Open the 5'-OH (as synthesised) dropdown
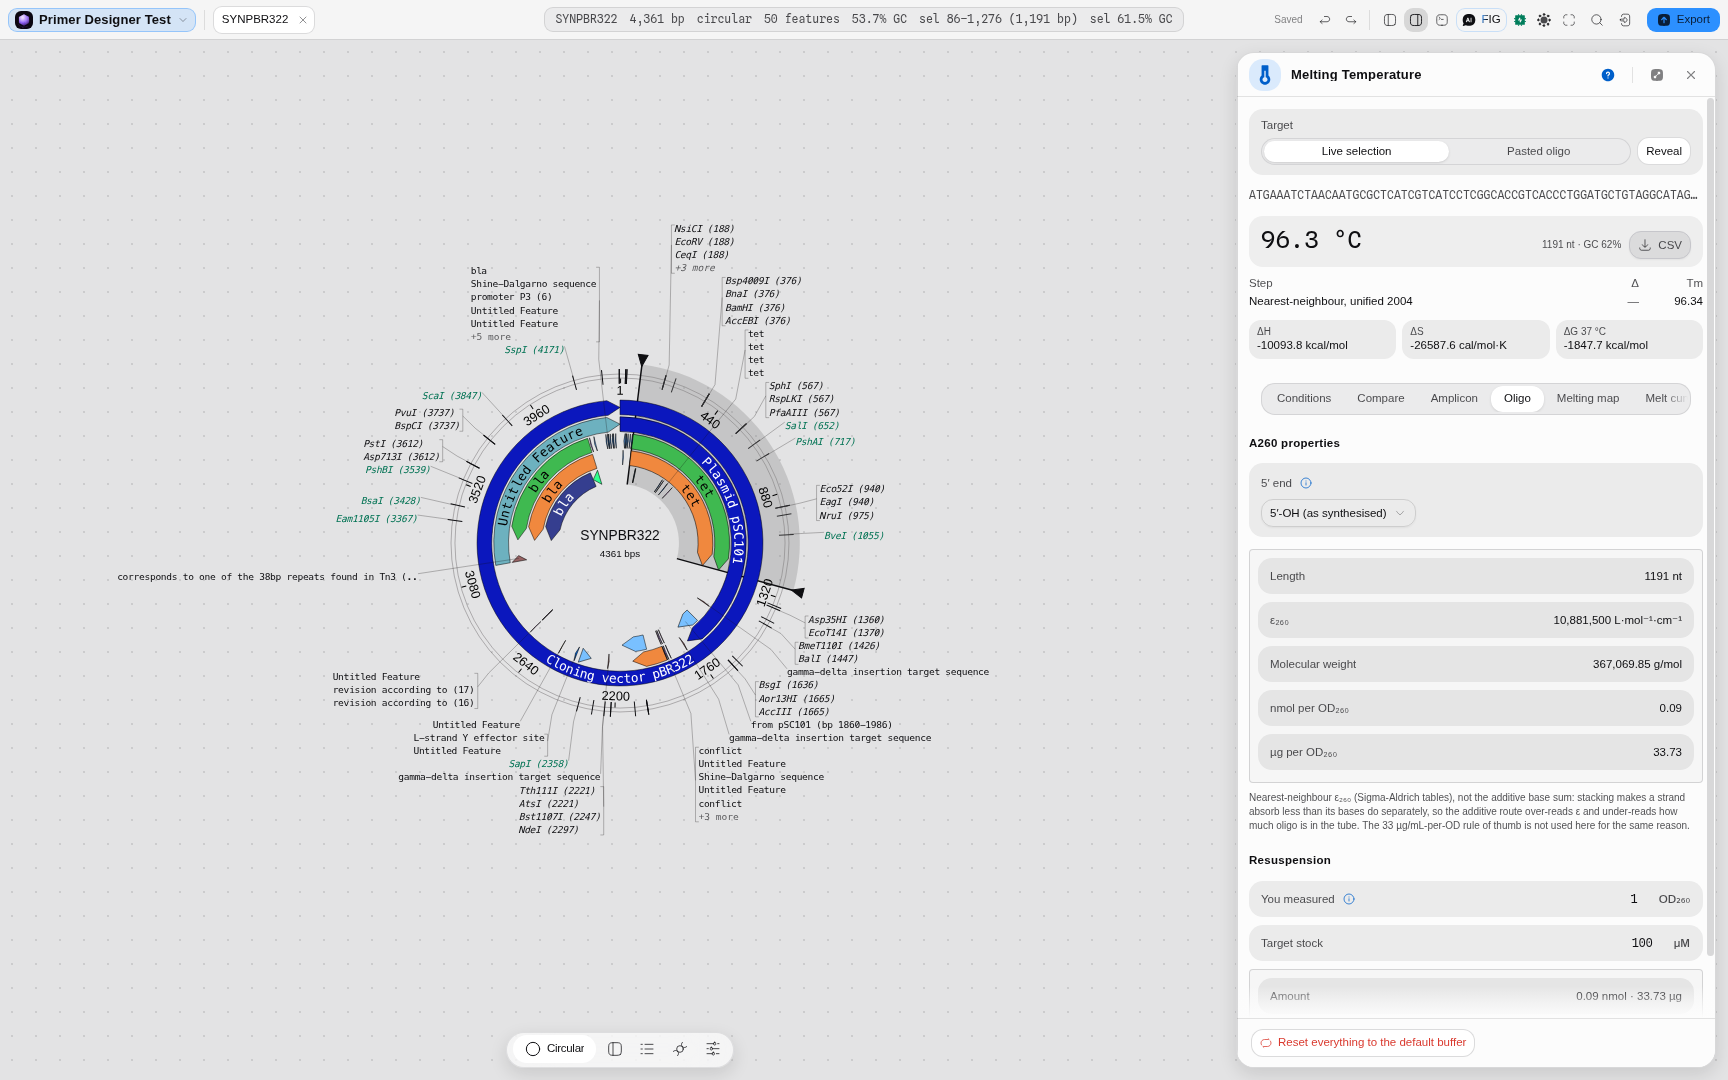This screenshot has width=1728, height=1080. point(1338,513)
